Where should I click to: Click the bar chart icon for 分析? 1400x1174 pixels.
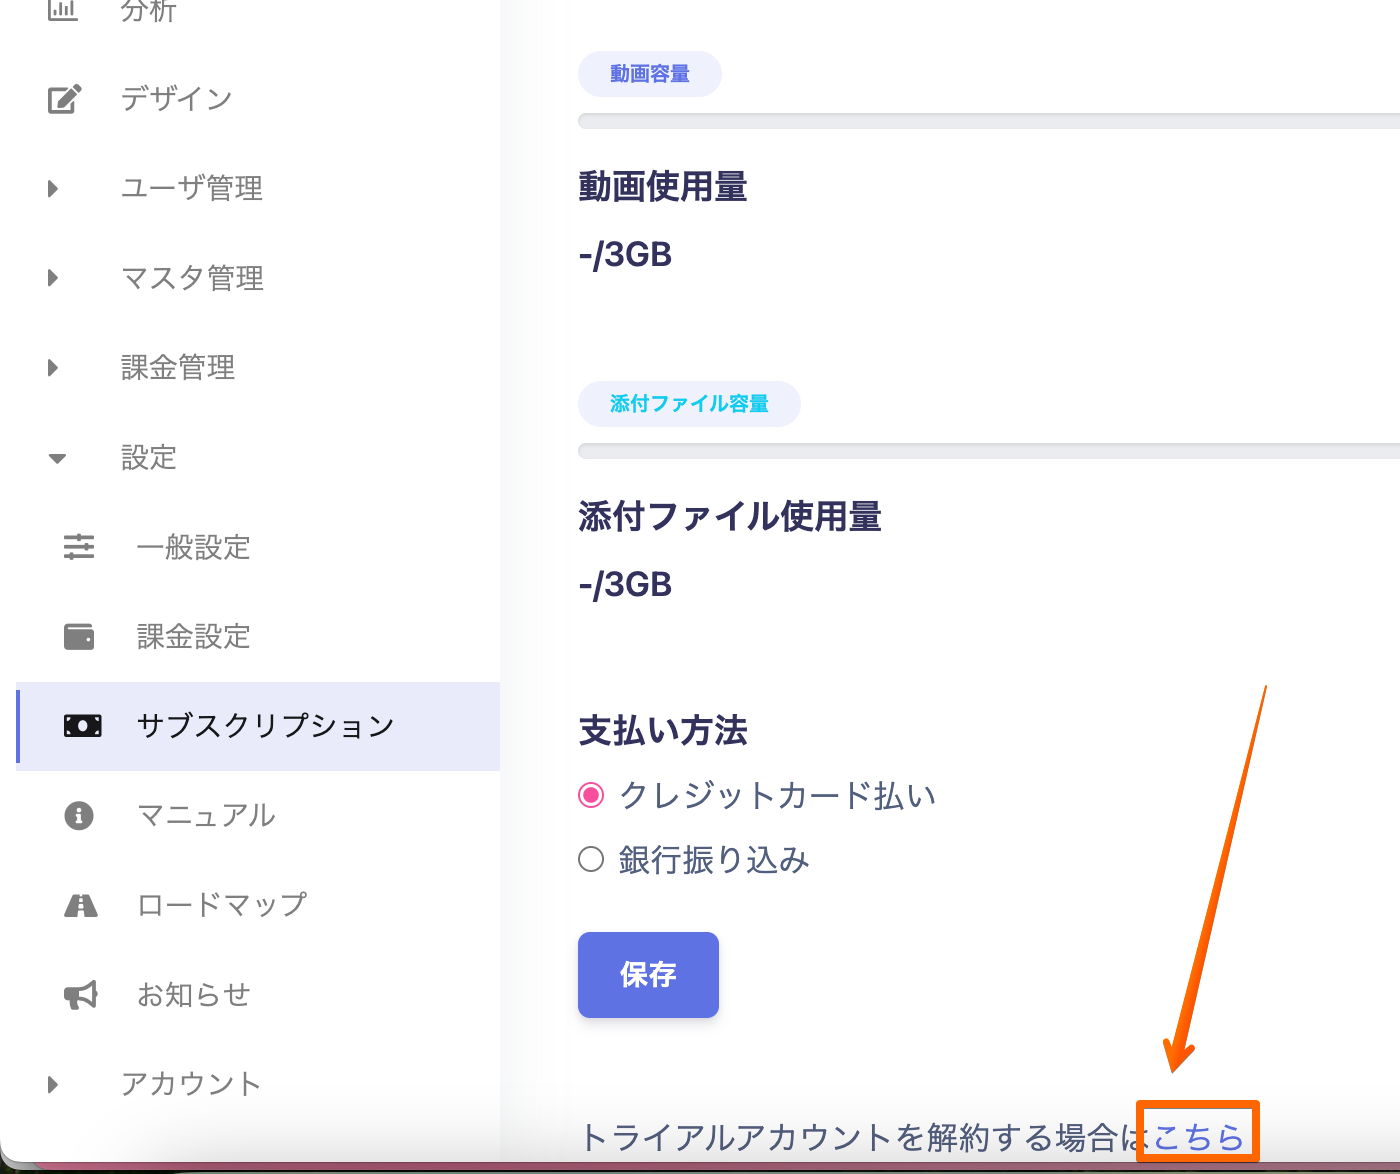tap(63, 11)
